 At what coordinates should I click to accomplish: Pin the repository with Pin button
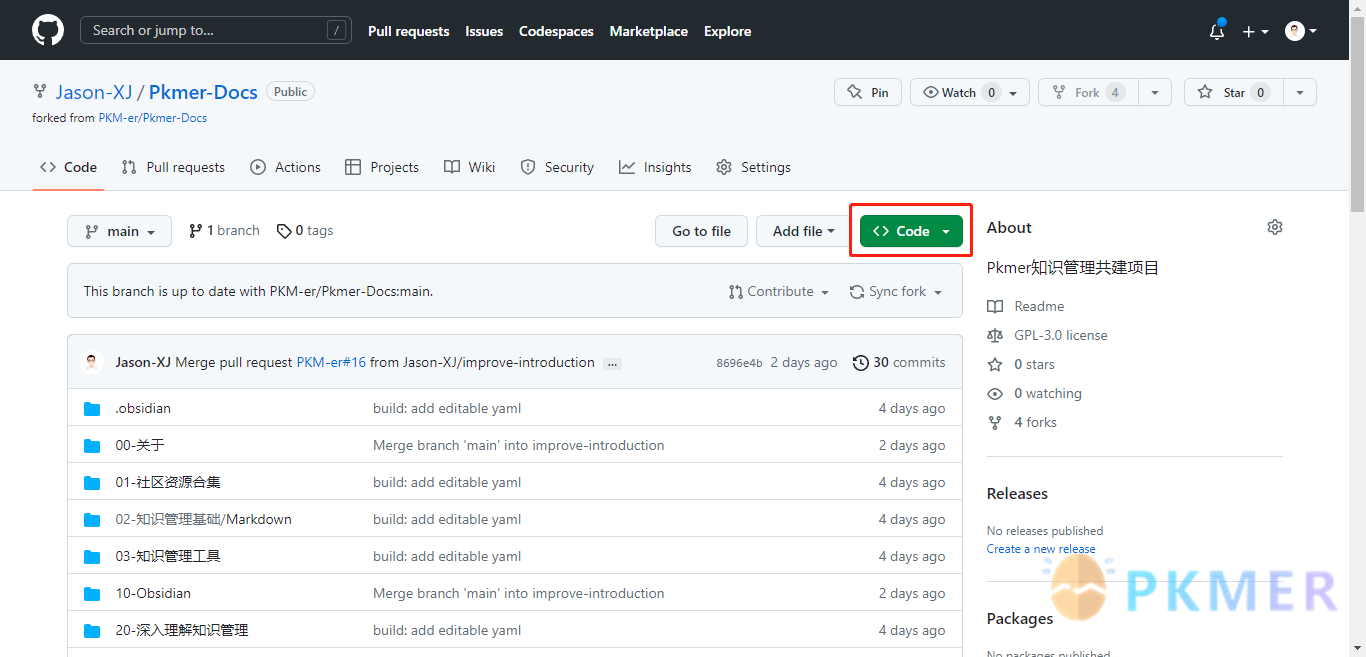[x=868, y=92]
